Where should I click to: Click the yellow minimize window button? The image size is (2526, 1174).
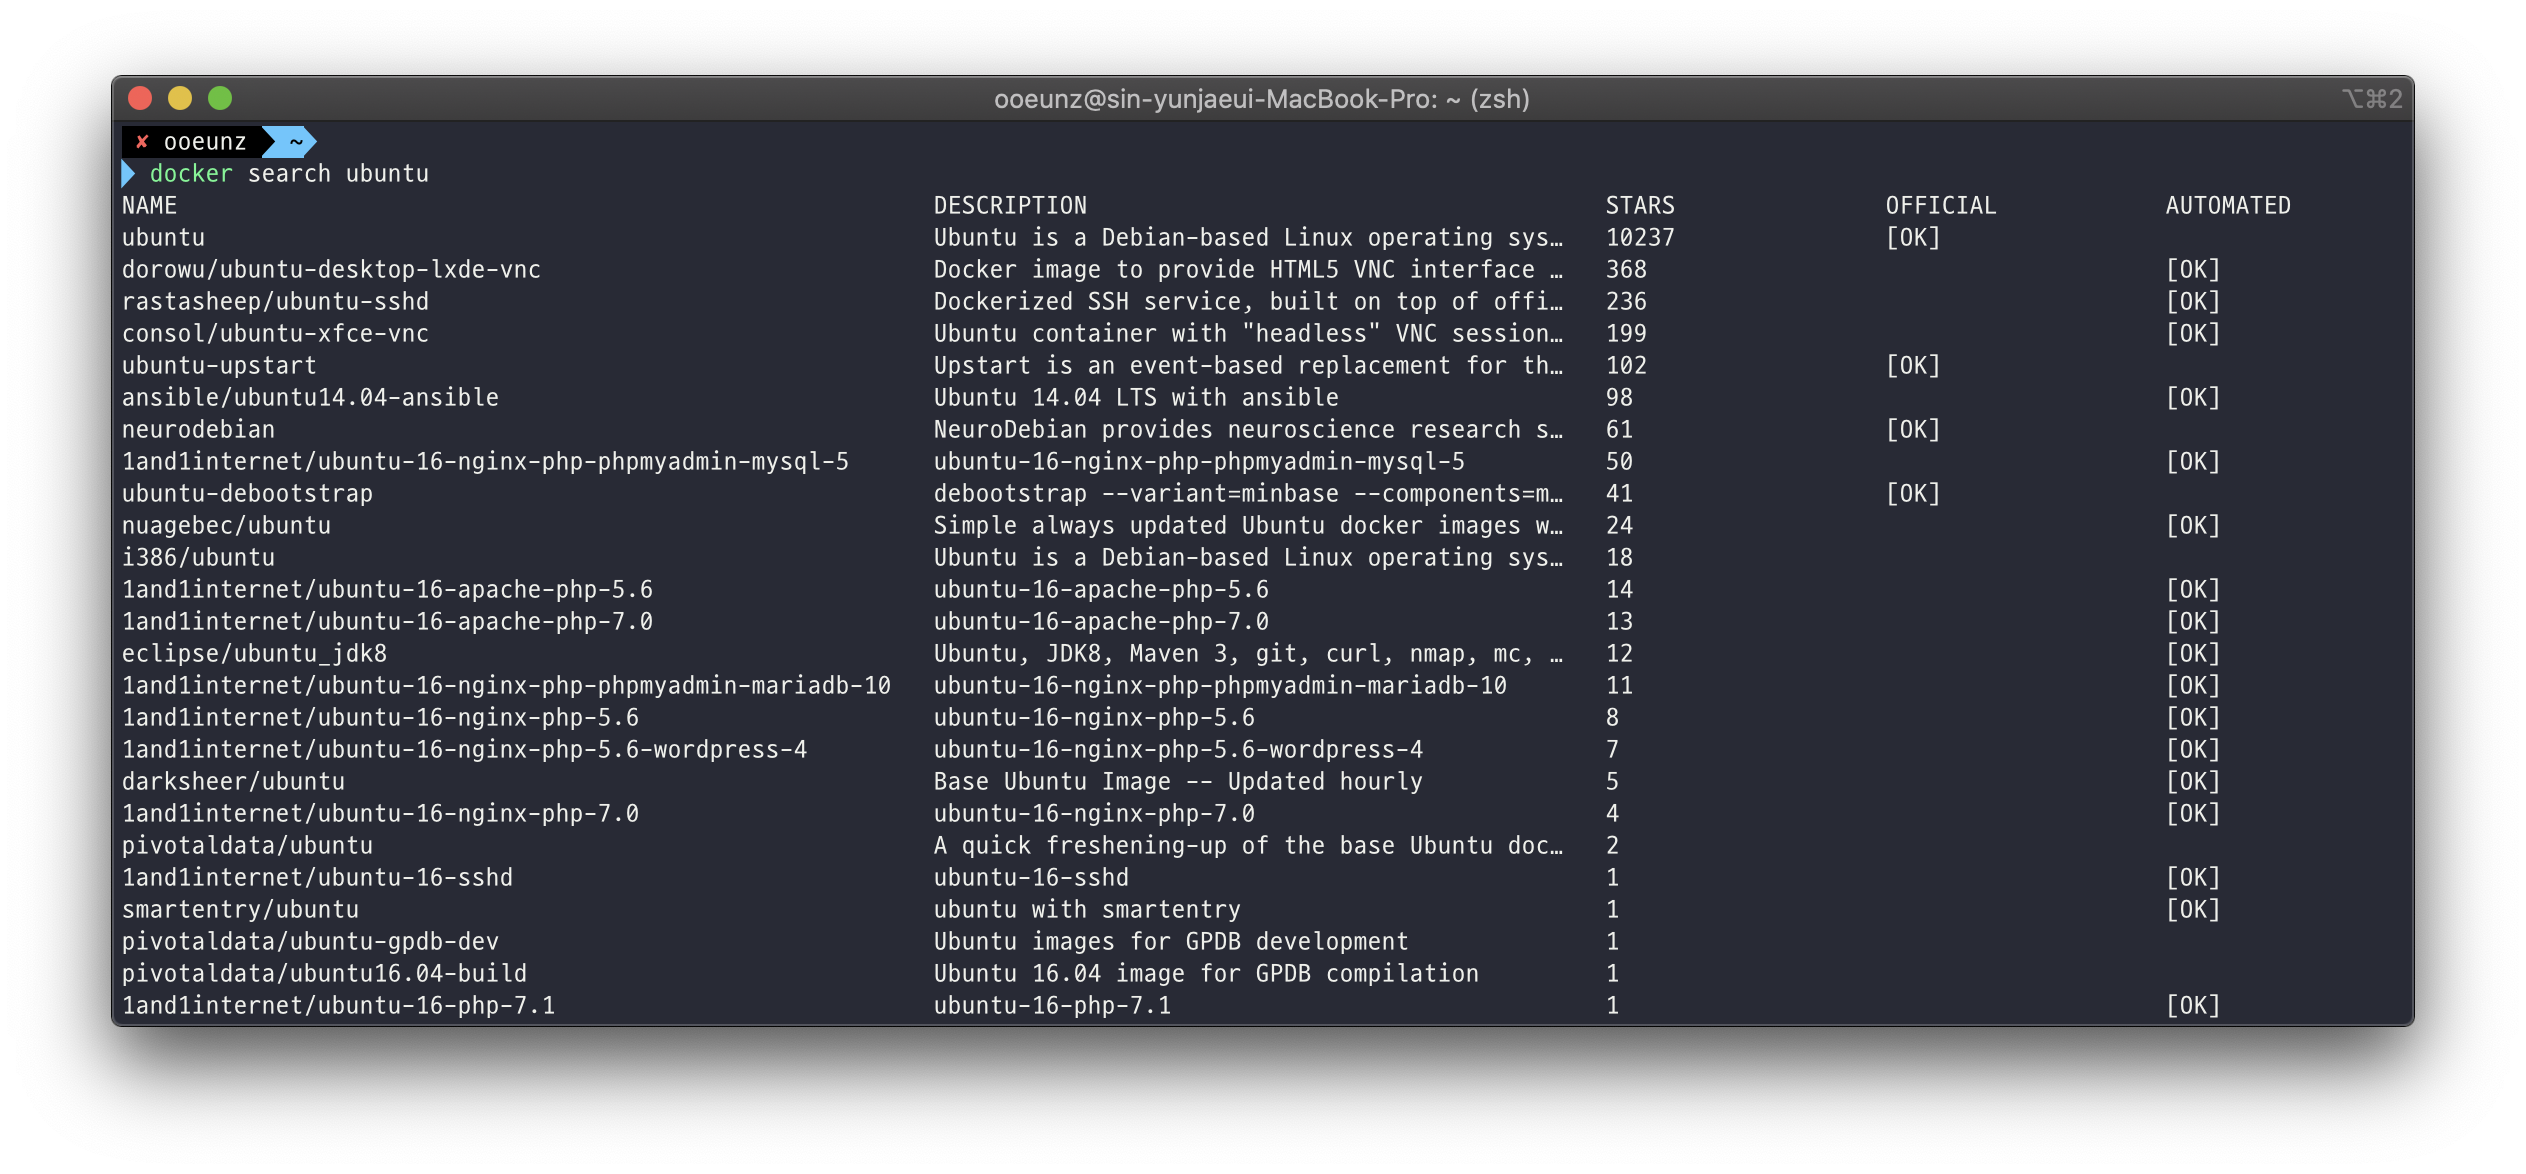point(180,98)
